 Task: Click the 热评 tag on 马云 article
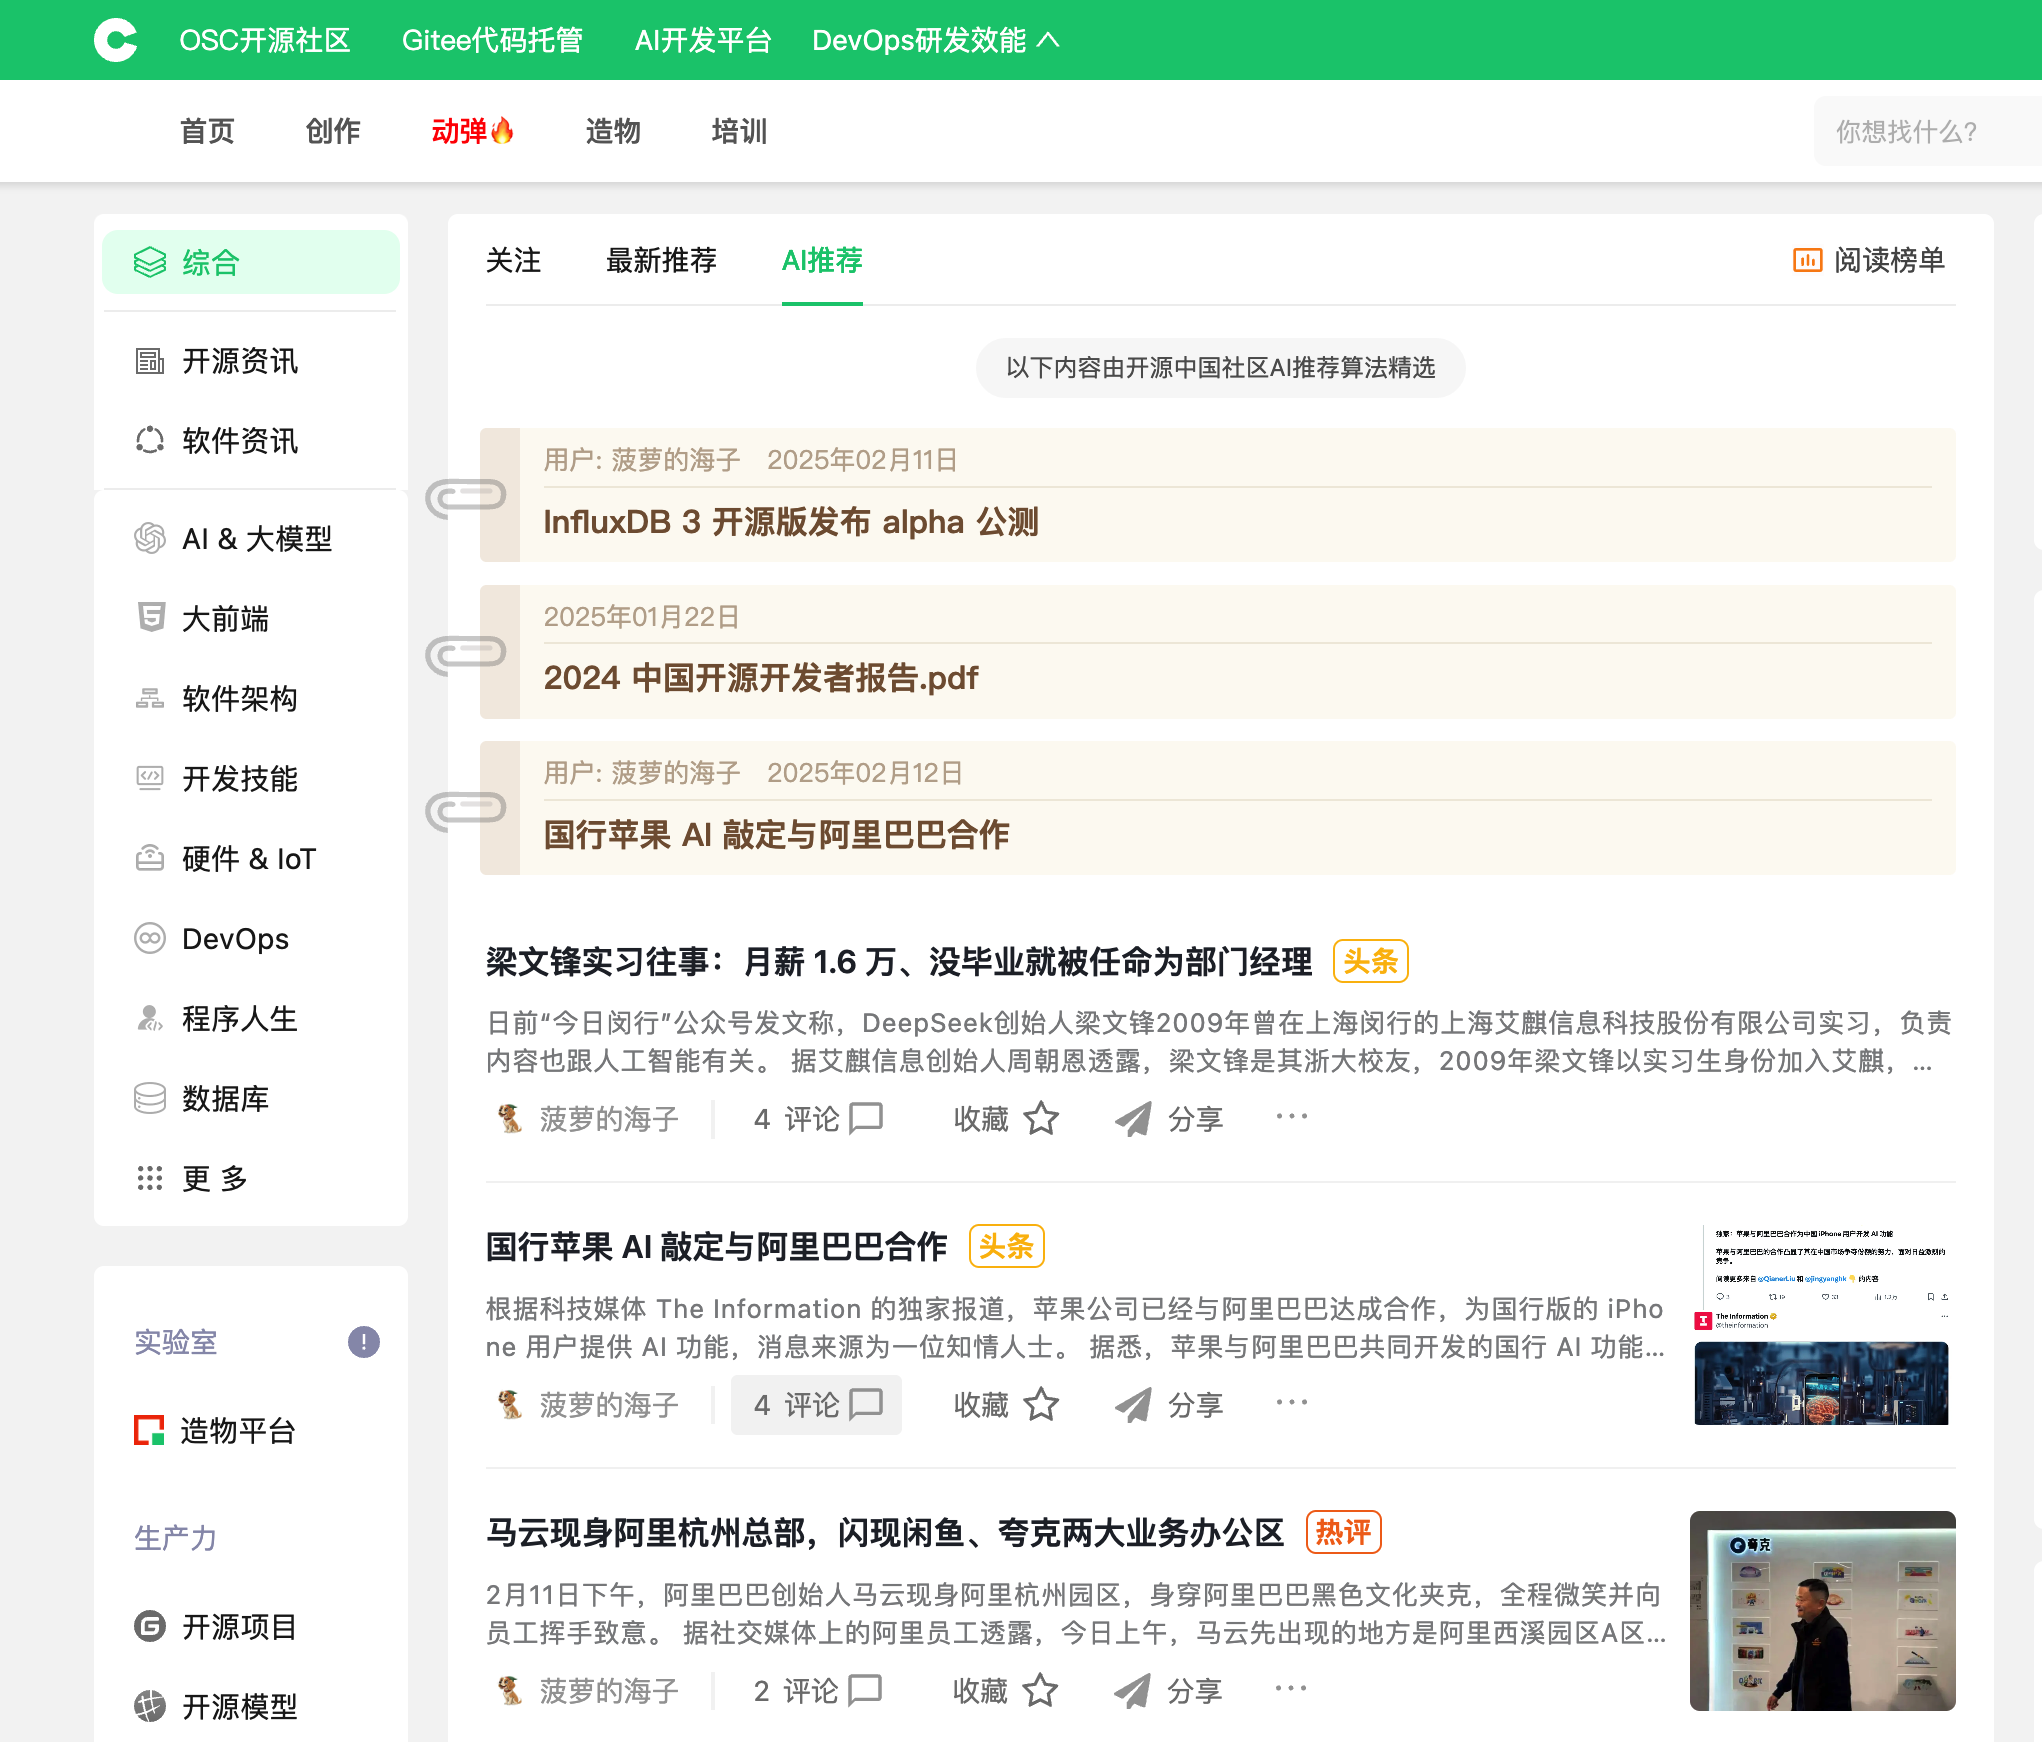tap(1343, 1532)
